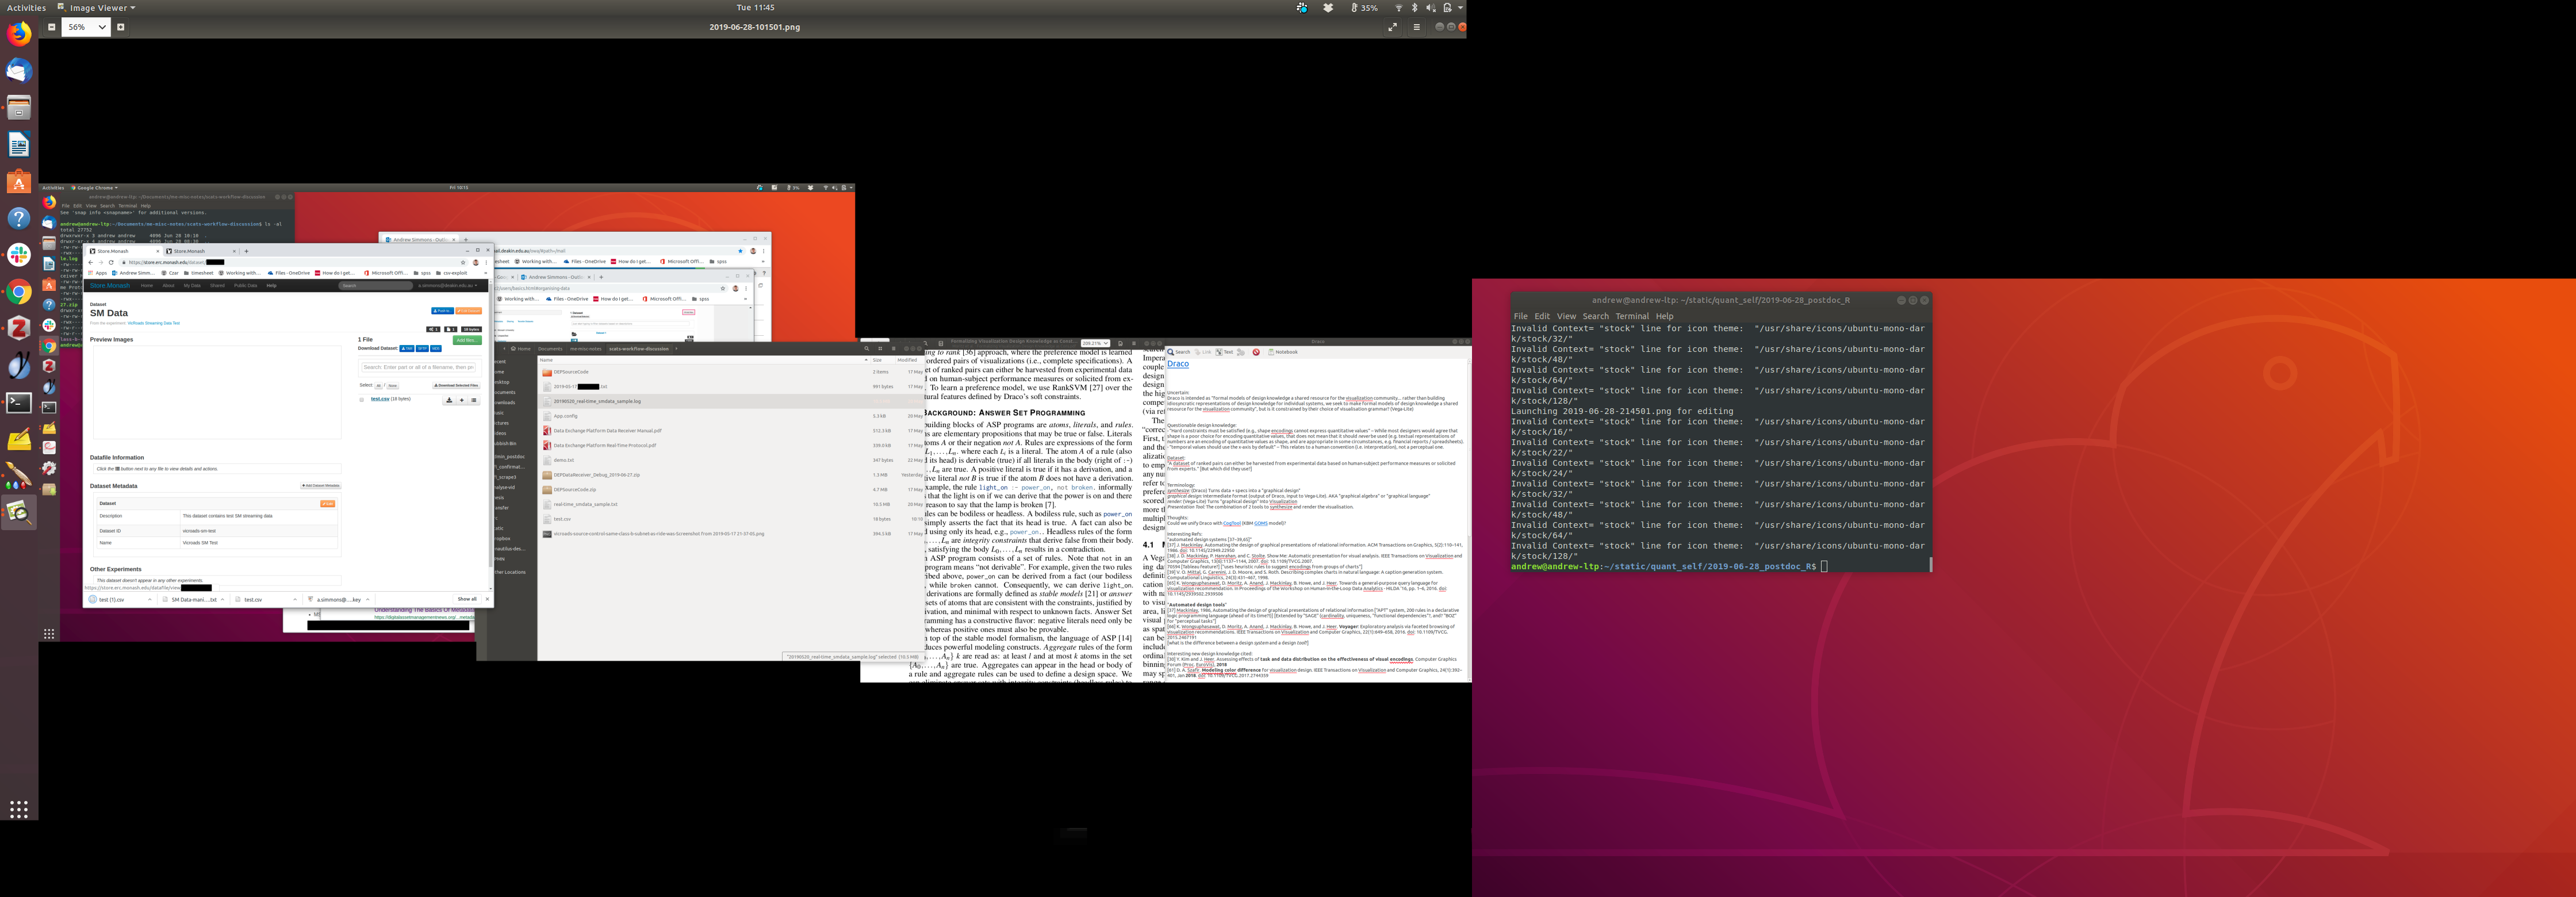Screen dimensions: 2576x897
Task: Open the Terminal's File menu
Action: click(1520, 316)
